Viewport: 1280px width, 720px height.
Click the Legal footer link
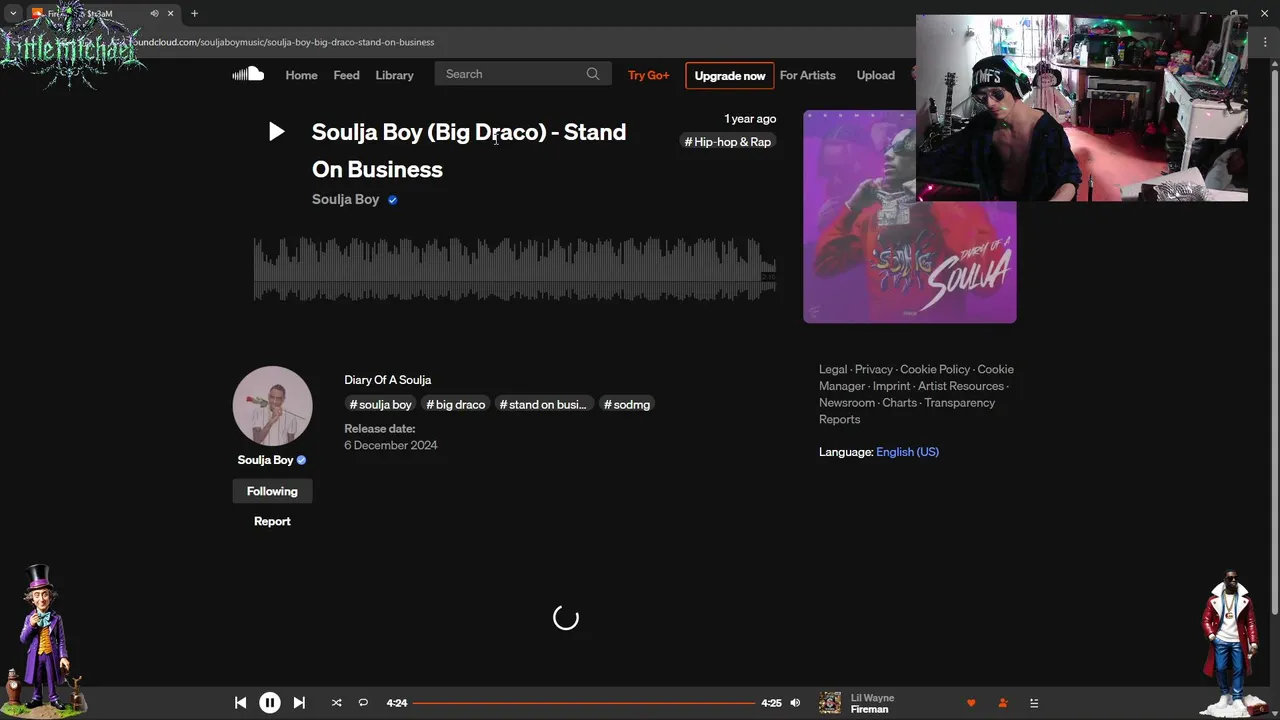[833, 369]
